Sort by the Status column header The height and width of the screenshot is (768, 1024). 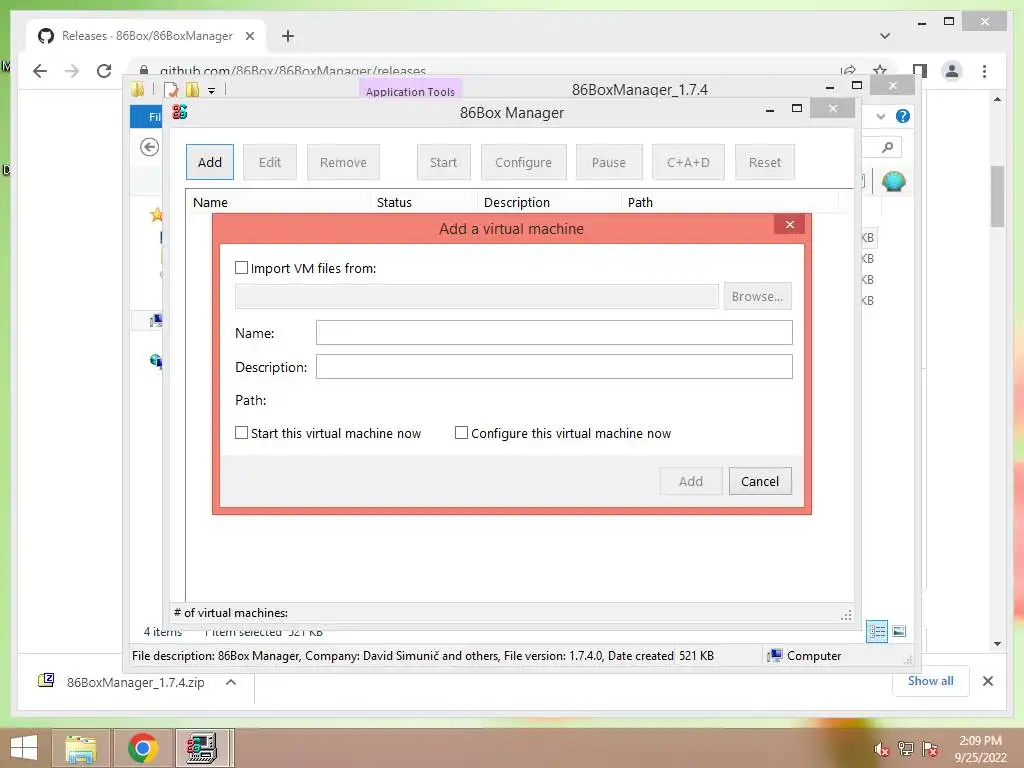pos(424,202)
